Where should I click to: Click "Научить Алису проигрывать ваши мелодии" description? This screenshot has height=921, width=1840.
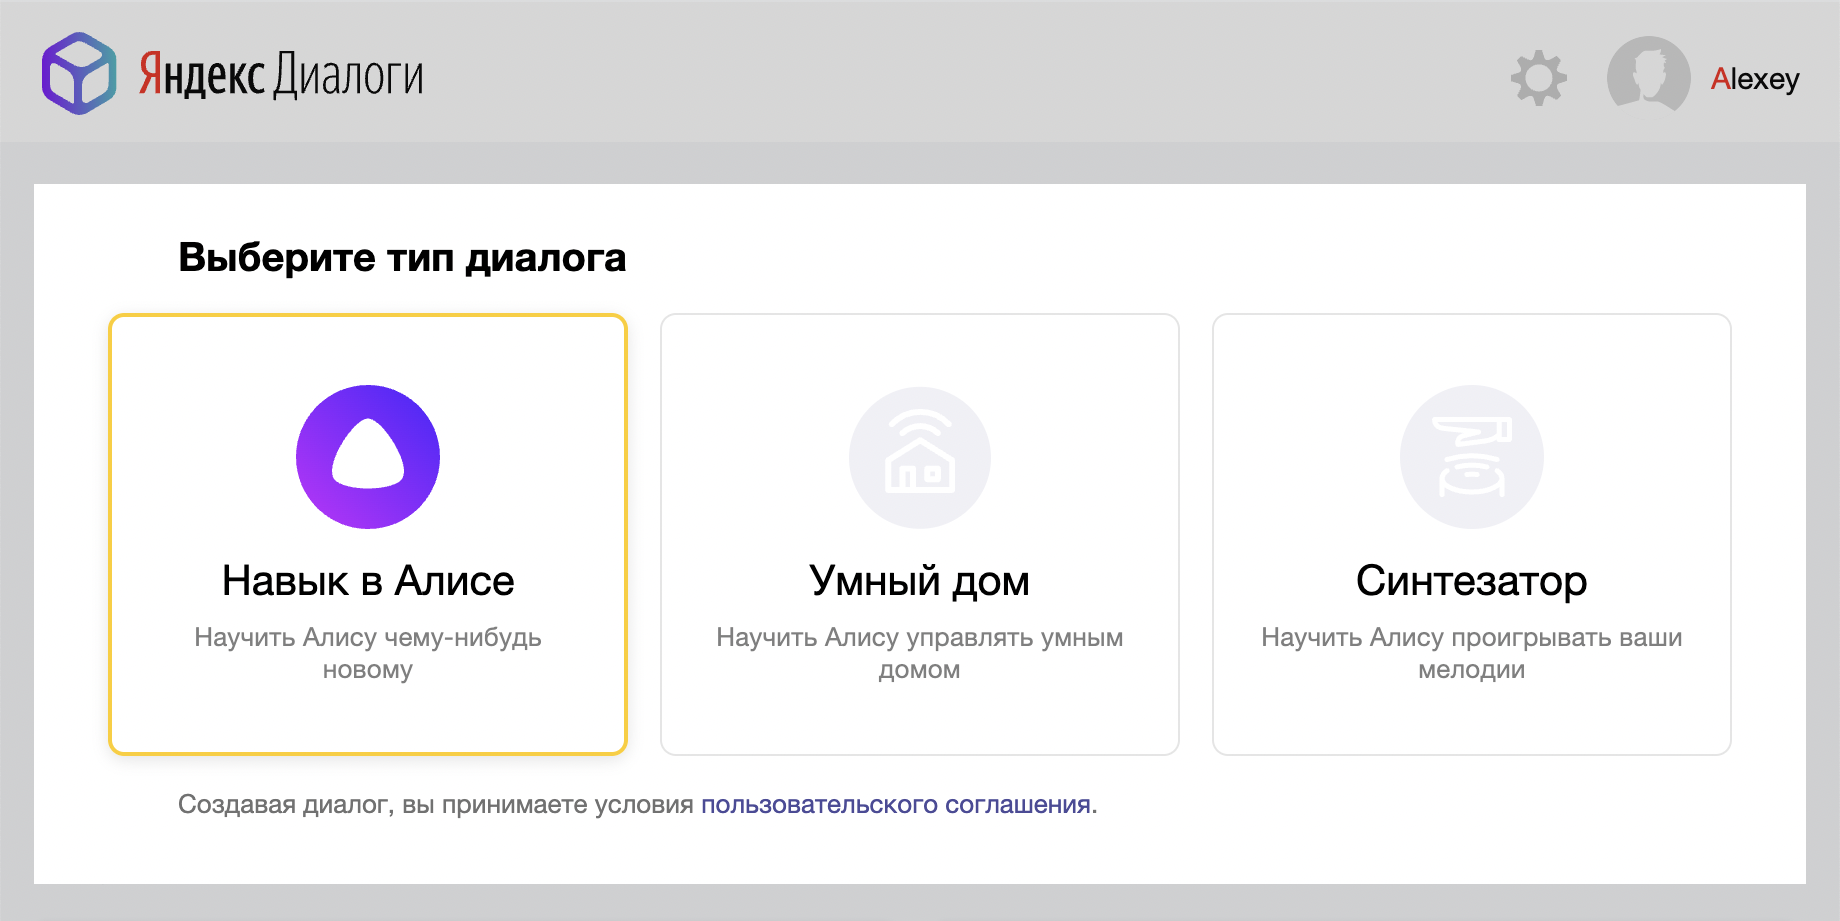[x=1472, y=653]
